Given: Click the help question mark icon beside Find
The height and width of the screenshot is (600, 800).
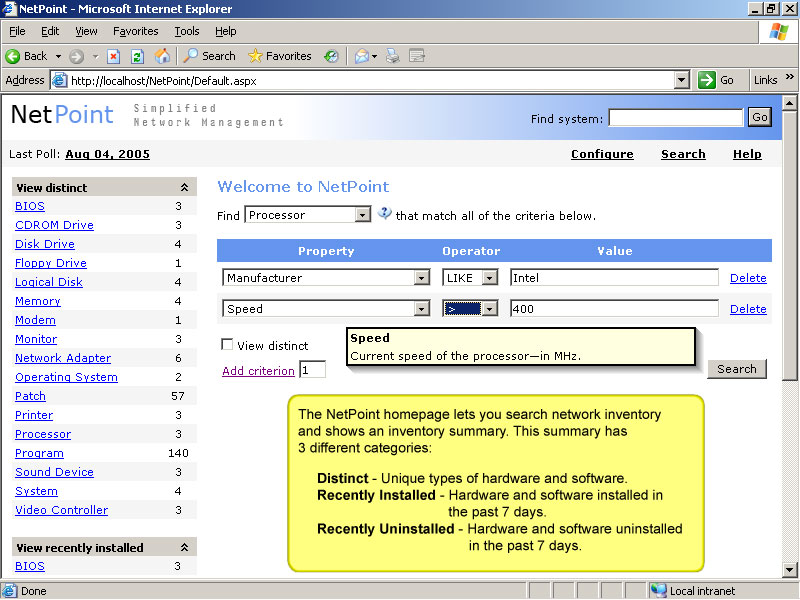Looking at the screenshot, I should 384,213.
